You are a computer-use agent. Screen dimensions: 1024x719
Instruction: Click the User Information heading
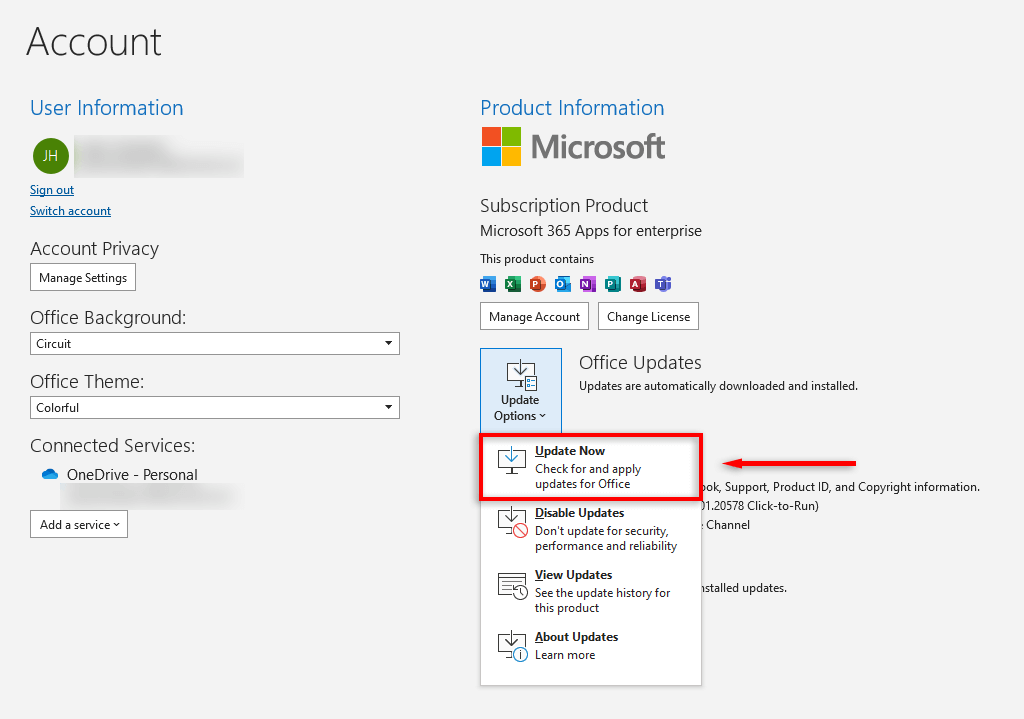point(106,108)
